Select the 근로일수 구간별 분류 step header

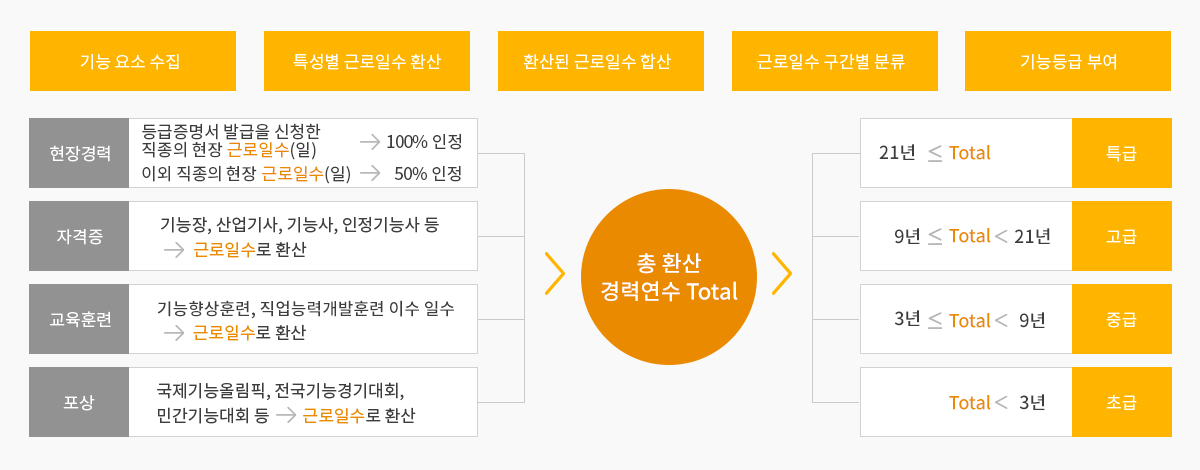(x=835, y=61)
